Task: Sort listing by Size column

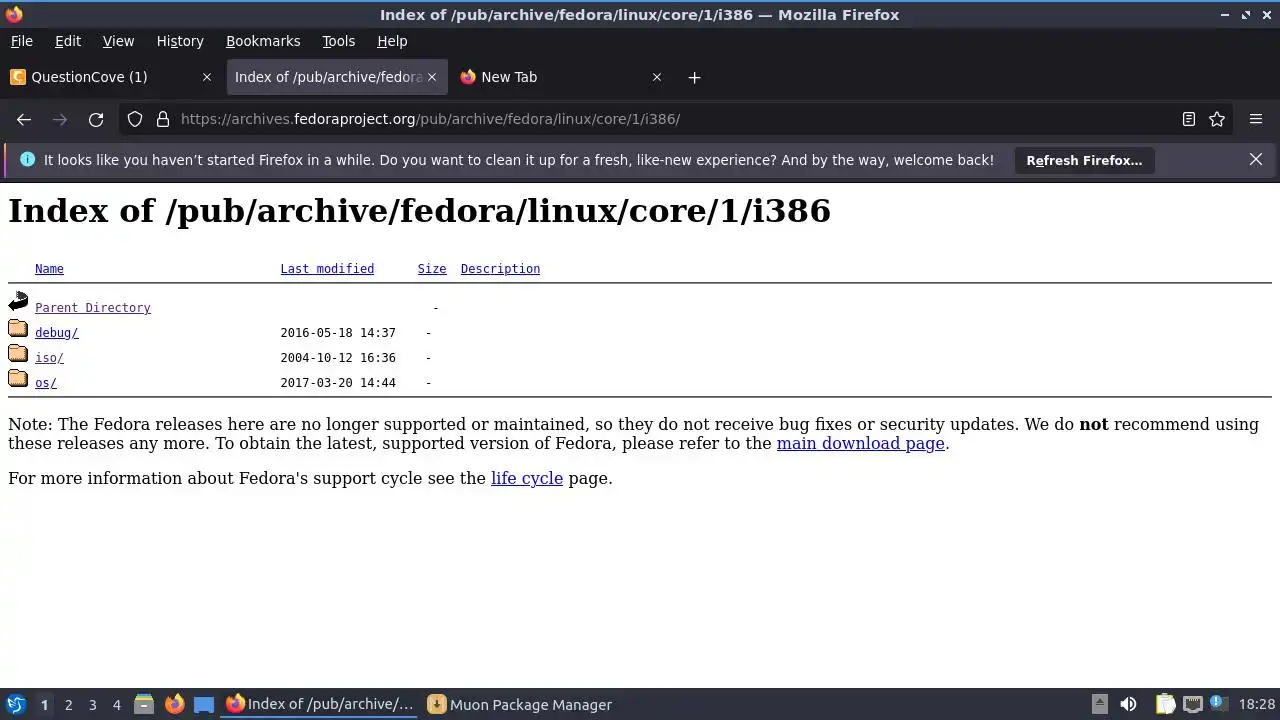Action: pyautogui.click(x=432, y=269)
